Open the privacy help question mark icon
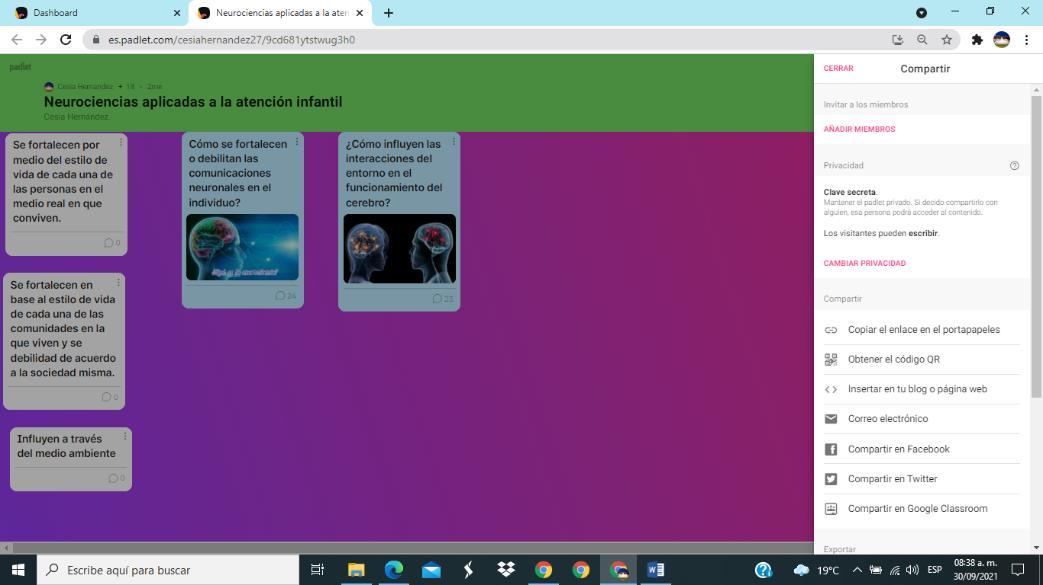This screenshot has width=1043, height=585. [x=1014, y=166]
